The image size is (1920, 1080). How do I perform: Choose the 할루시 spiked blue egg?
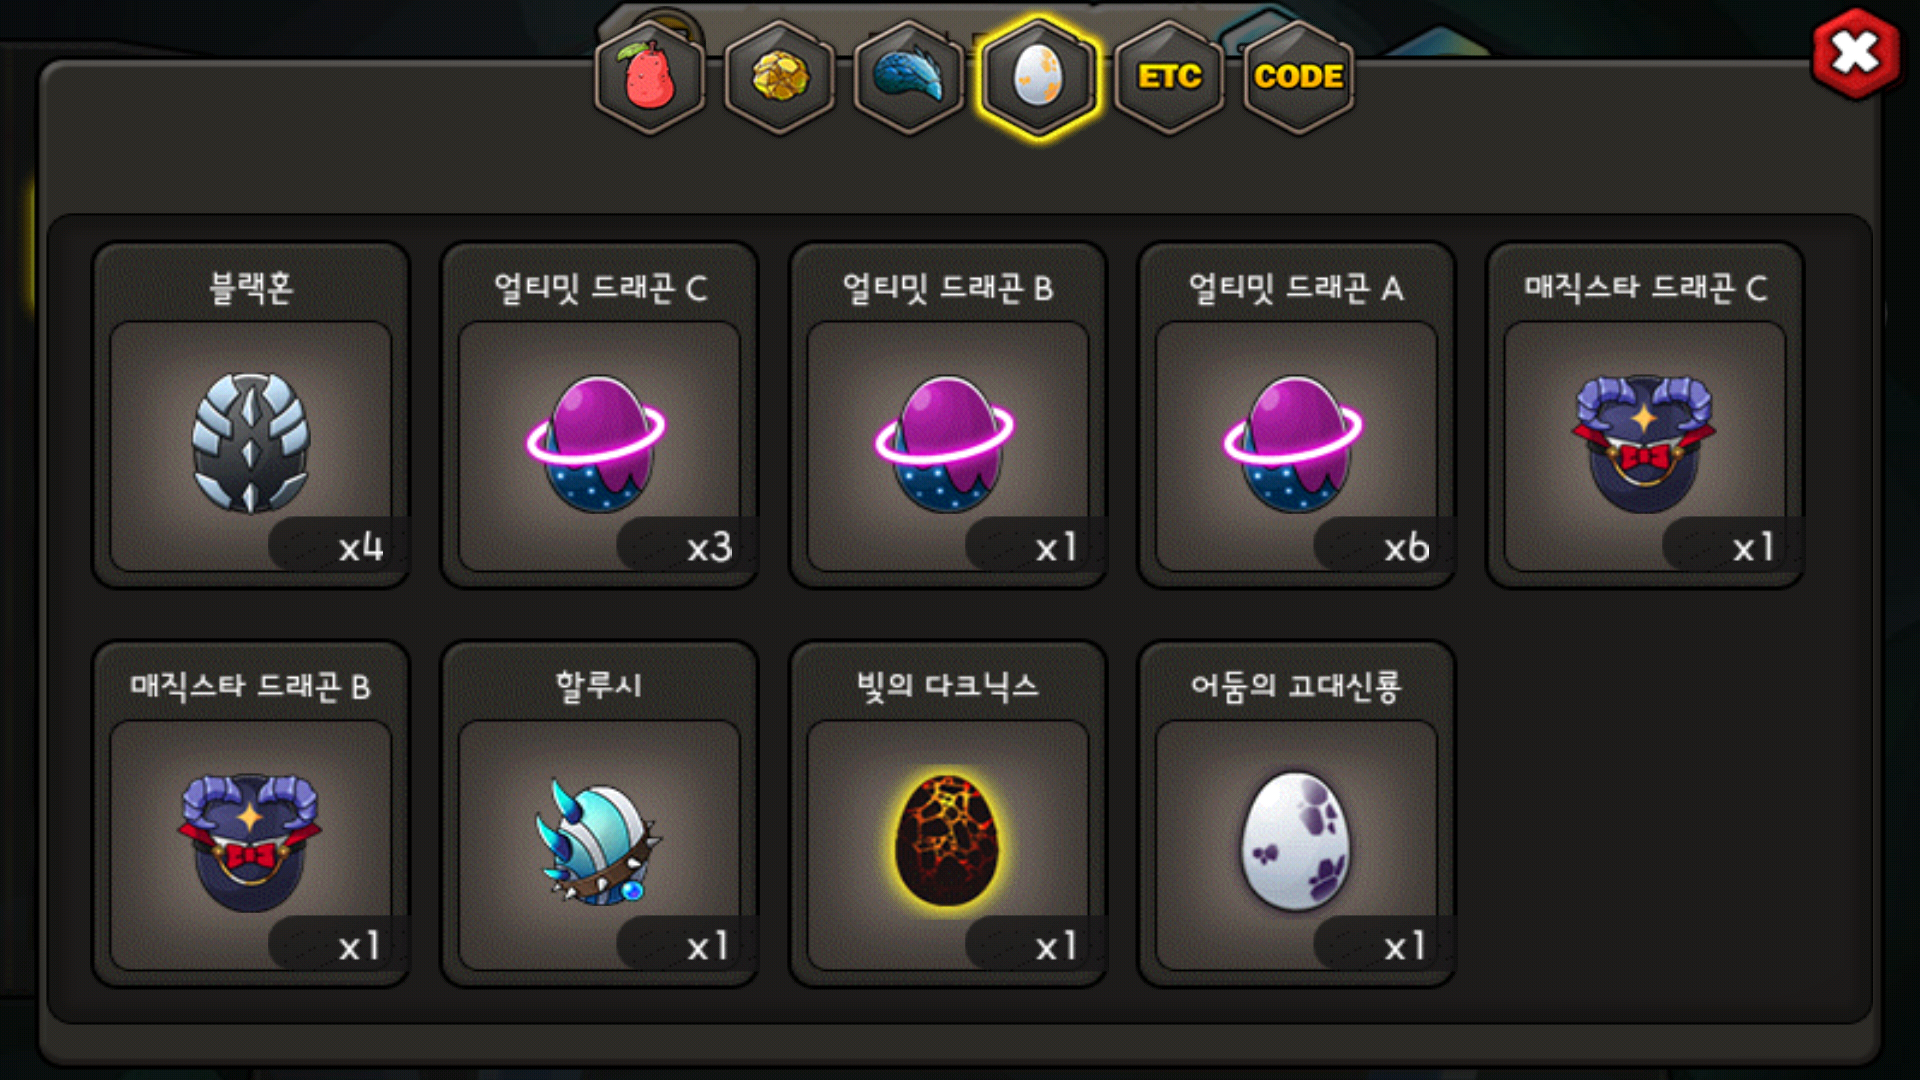point(598,842)
